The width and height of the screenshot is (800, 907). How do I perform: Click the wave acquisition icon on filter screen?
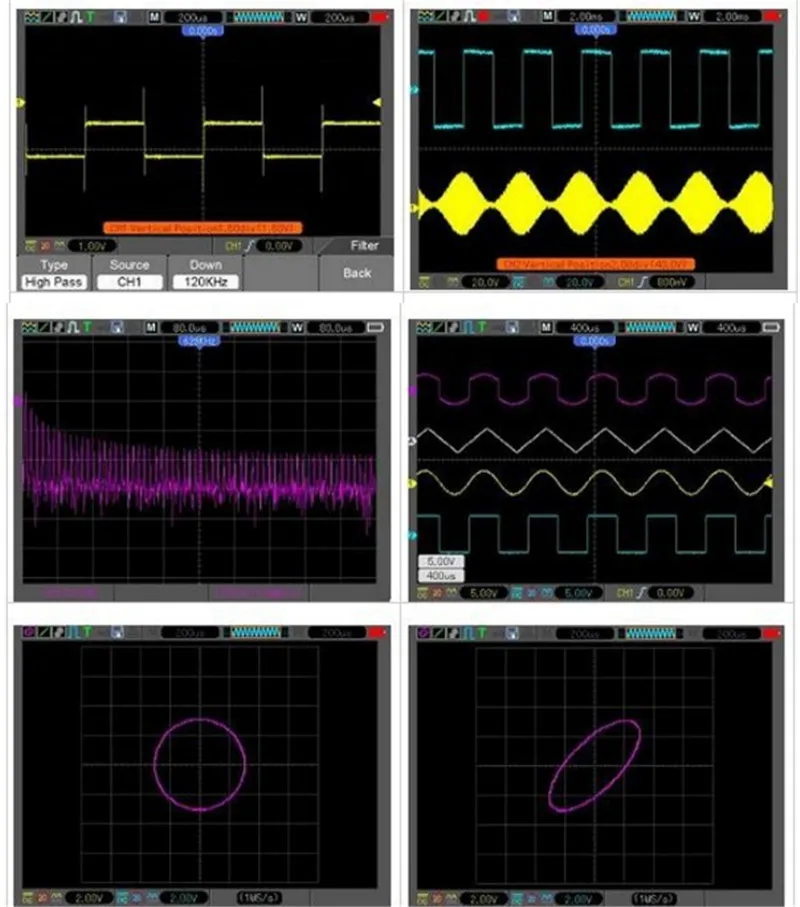pyautogui.click(x=31, y=17)
